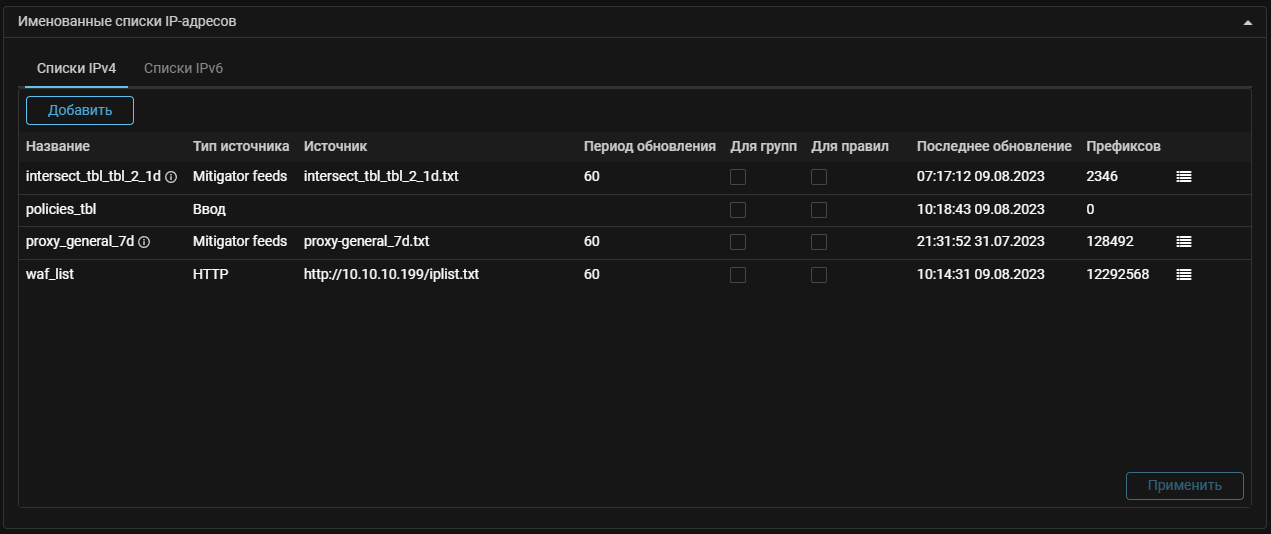
Task: Sort by the Название column header
Action: tap(58, 146)
